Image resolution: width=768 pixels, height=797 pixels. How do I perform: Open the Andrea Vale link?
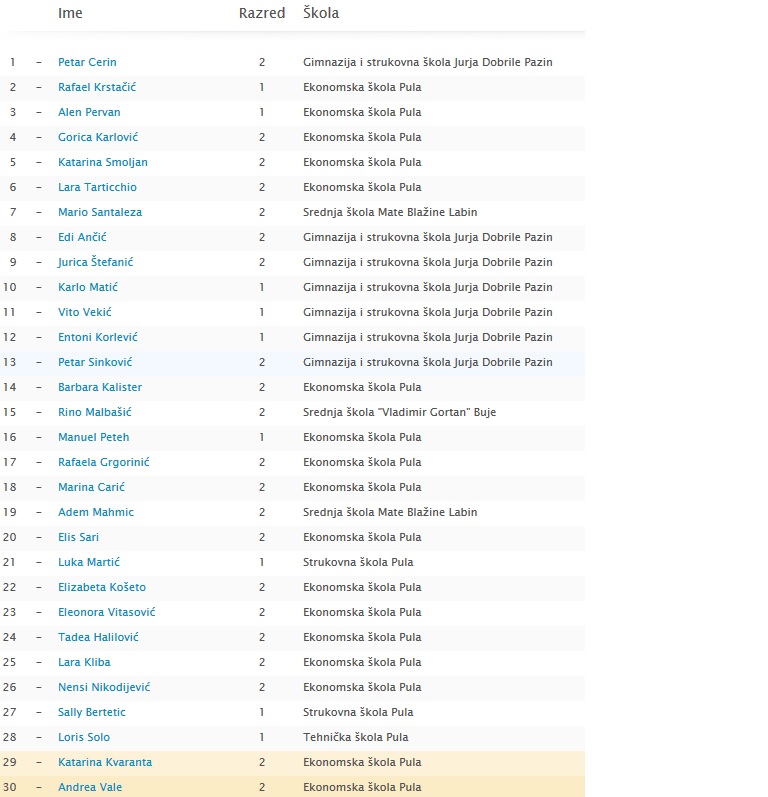(90, 787)
